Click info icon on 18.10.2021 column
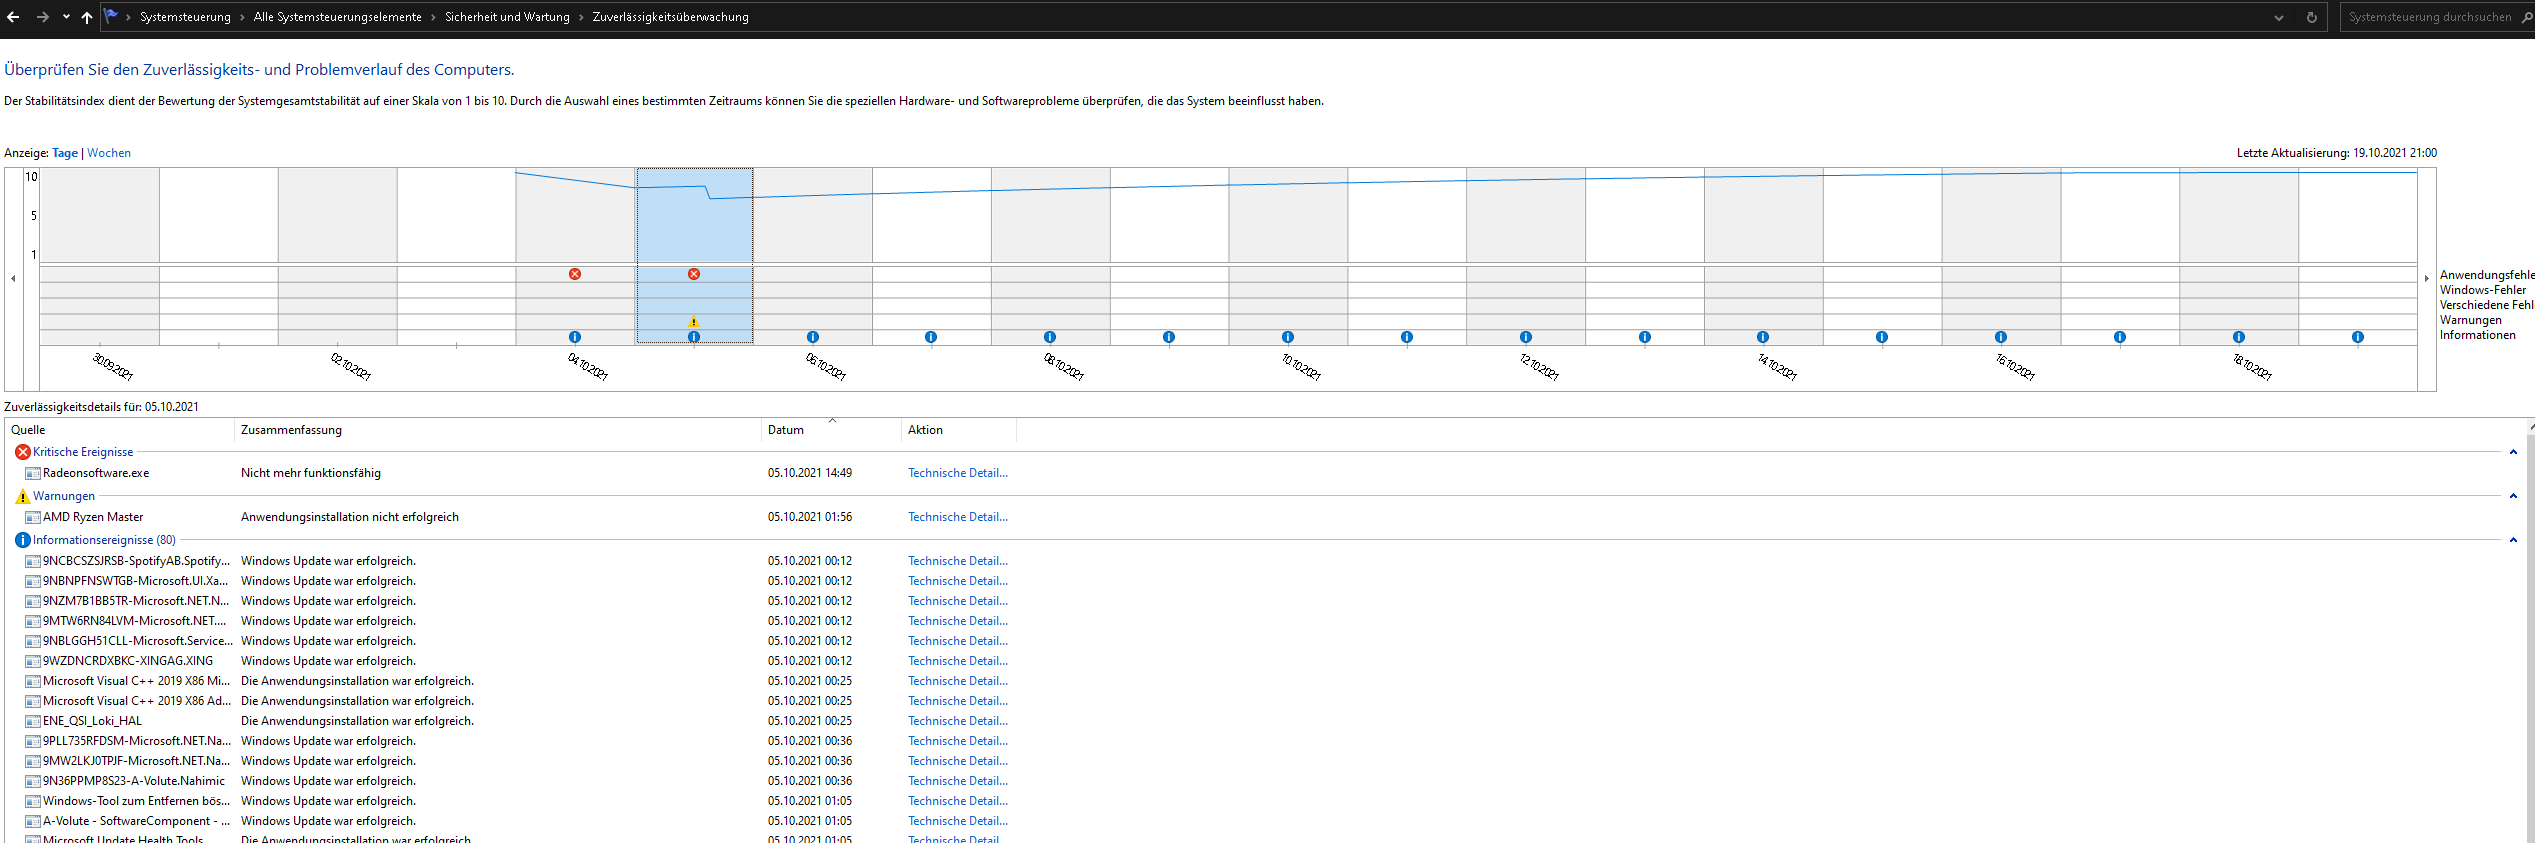The width and height of the screenshot is (2535, 843). 2239,337
